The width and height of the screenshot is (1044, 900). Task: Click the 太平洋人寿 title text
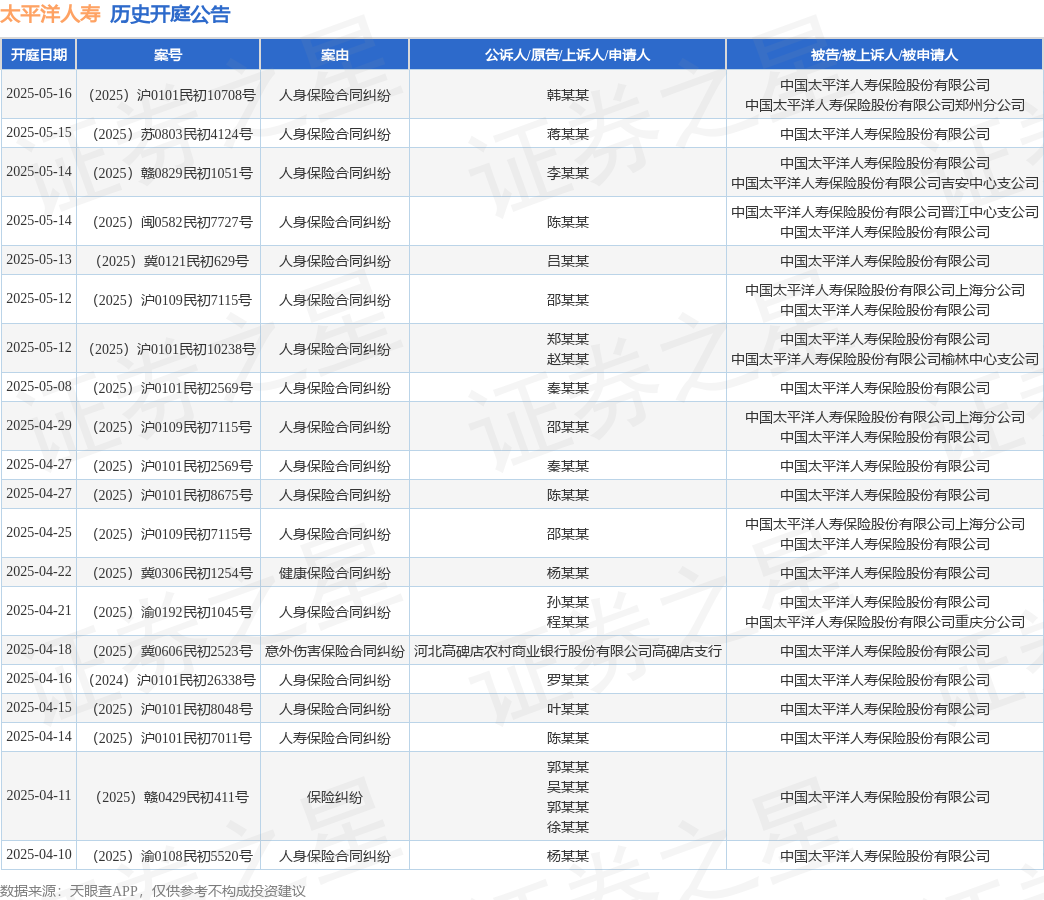coord(51,14)
